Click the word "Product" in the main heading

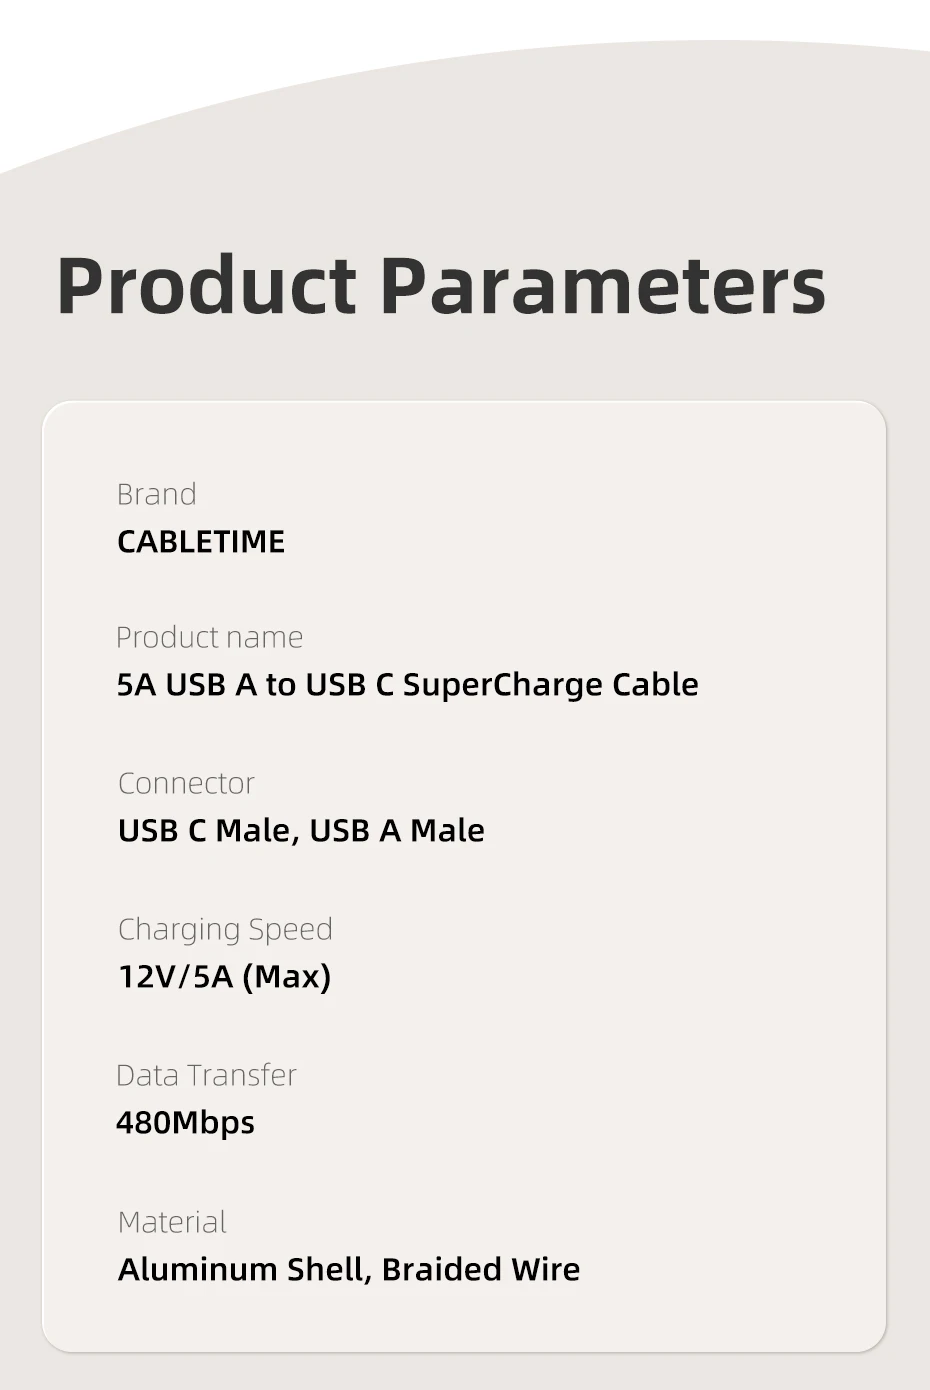pos(206,286)
